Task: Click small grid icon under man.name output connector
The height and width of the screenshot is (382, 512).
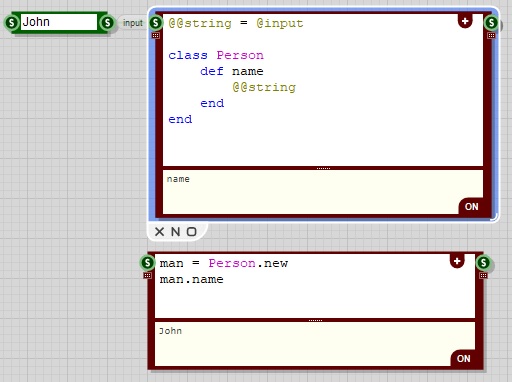Action: tap(484, 275)
